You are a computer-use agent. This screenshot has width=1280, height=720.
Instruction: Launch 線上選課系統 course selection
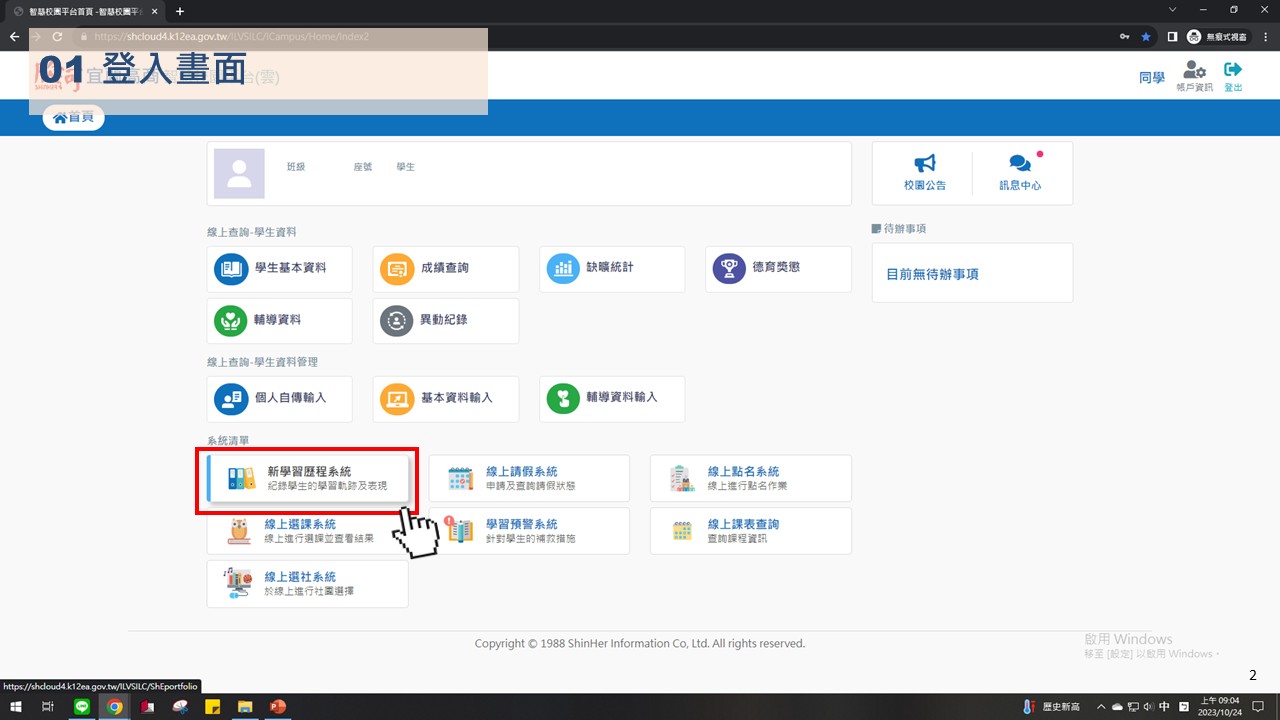tap(308, 531)
